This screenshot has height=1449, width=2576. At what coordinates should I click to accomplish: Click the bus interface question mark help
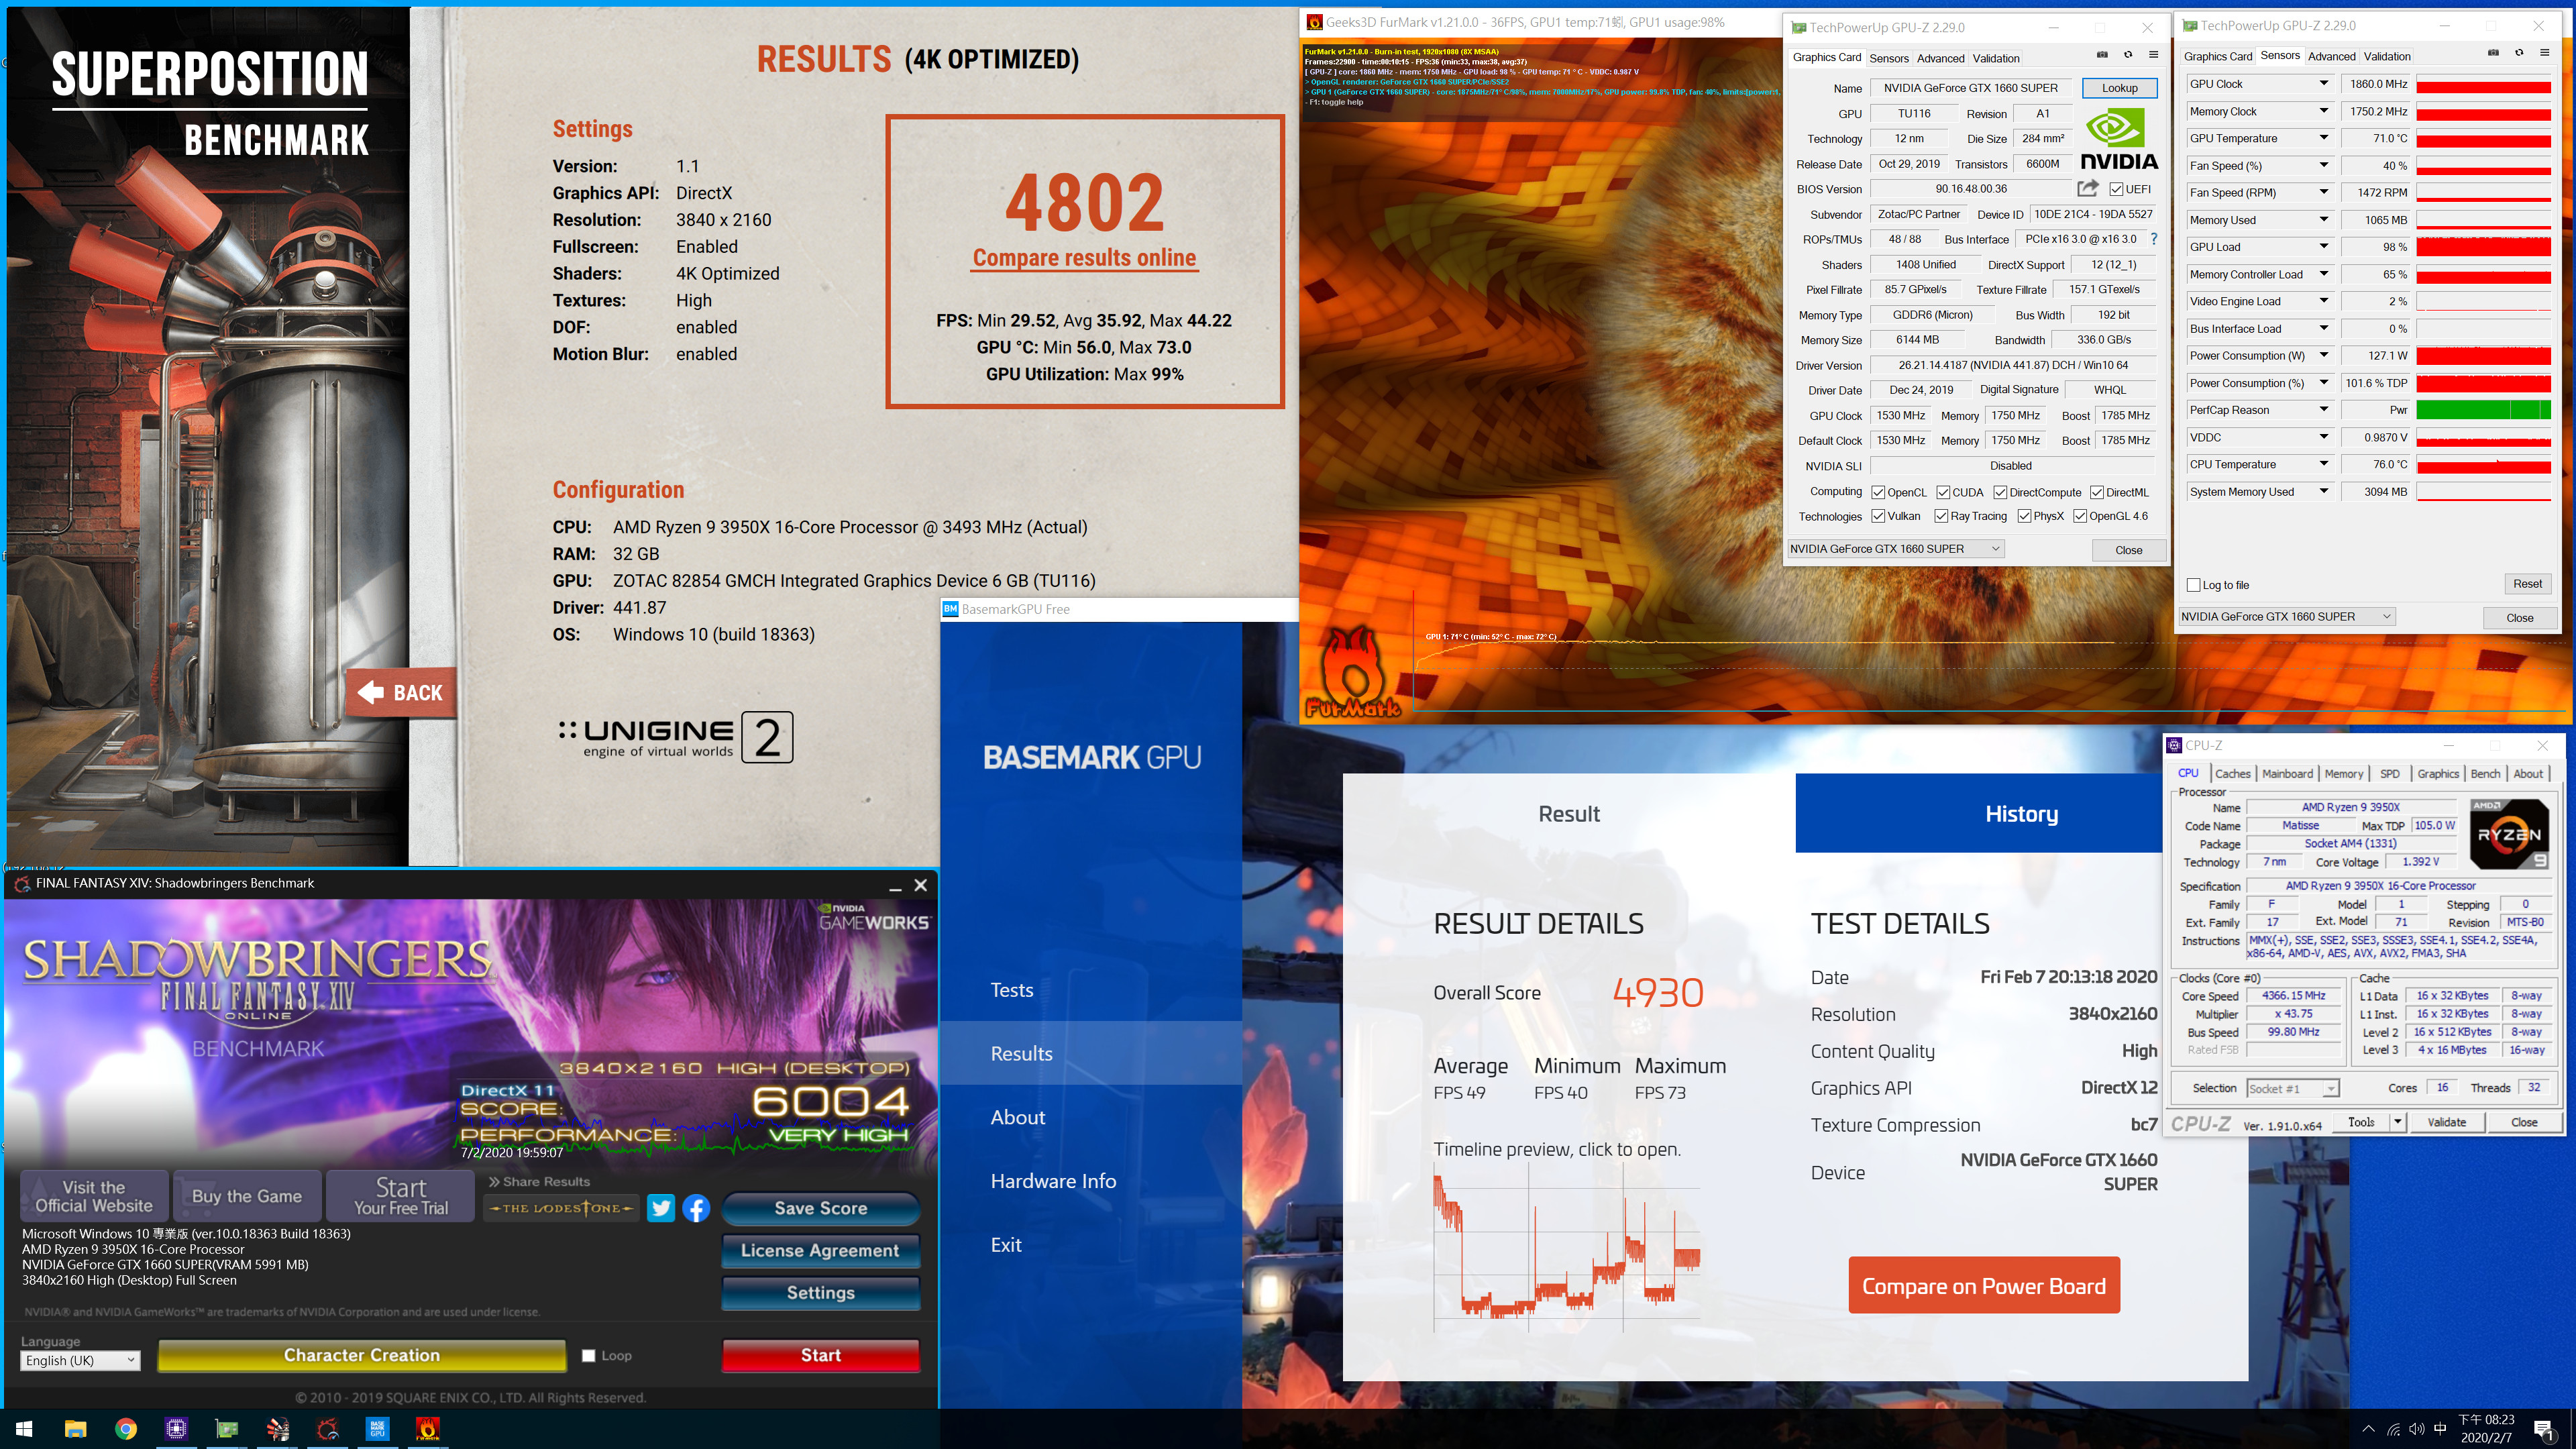point(2154,239)
